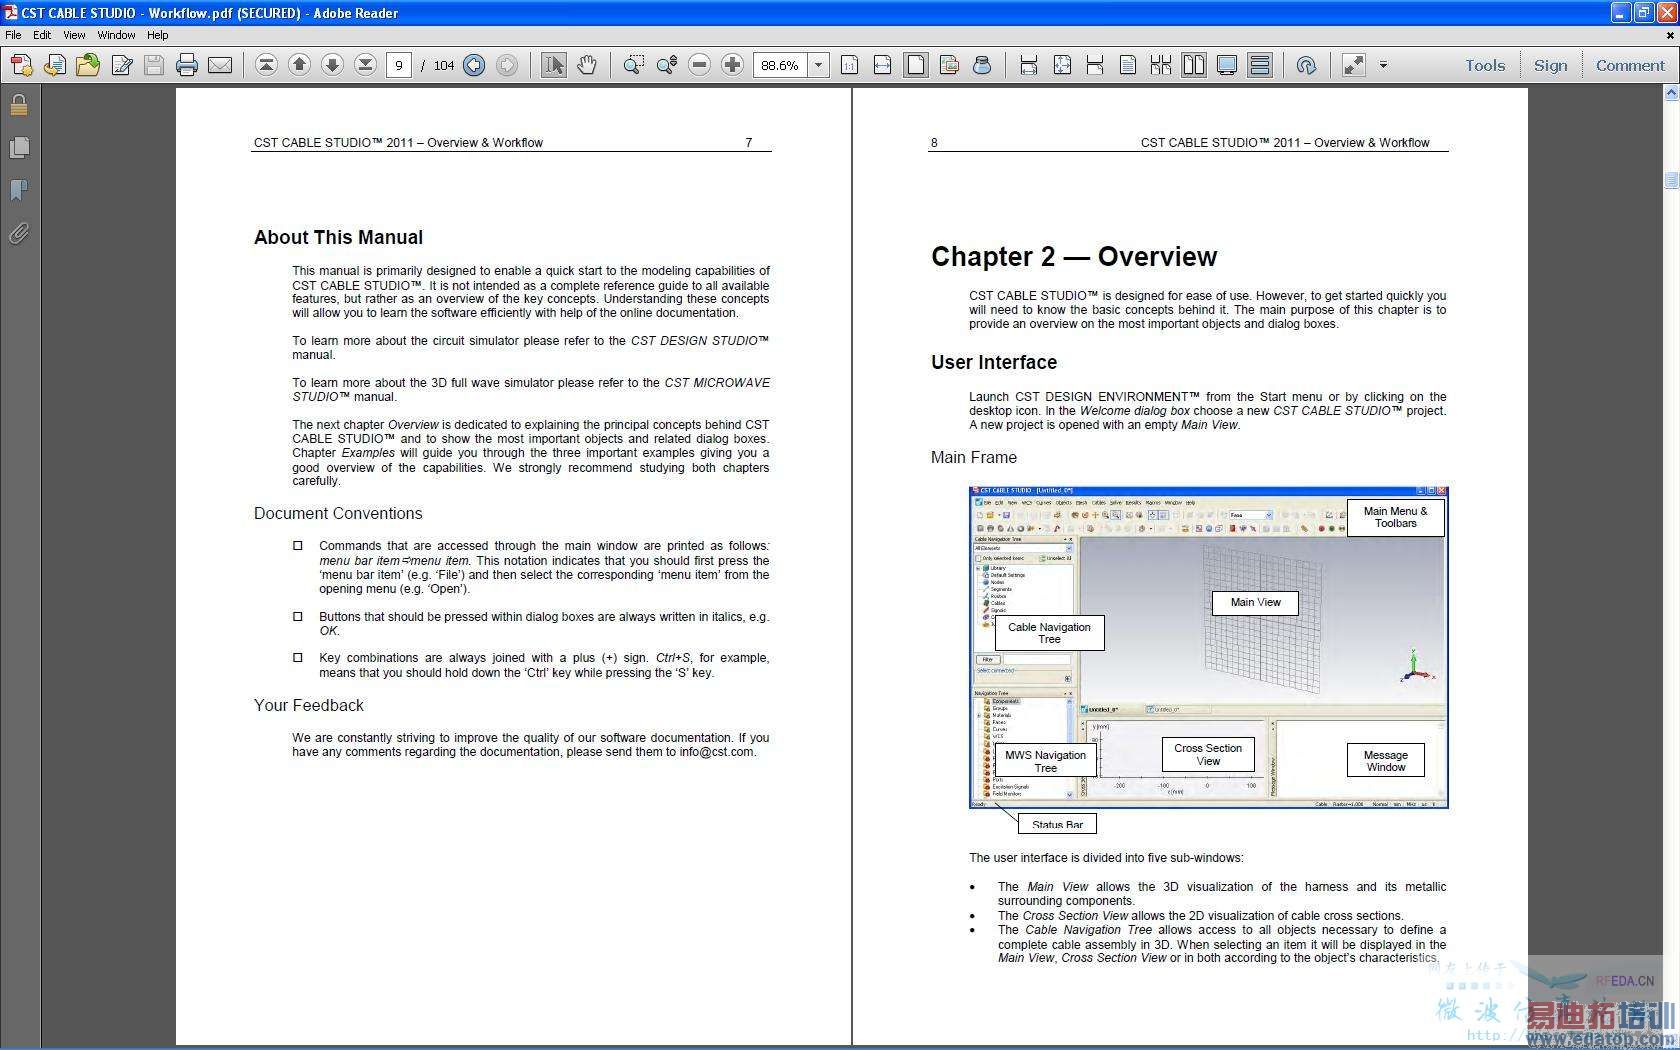This screenshot has height=1050, width=1680.
Task: Toggle the Two Page View layout
Action: coord(1194,65)
